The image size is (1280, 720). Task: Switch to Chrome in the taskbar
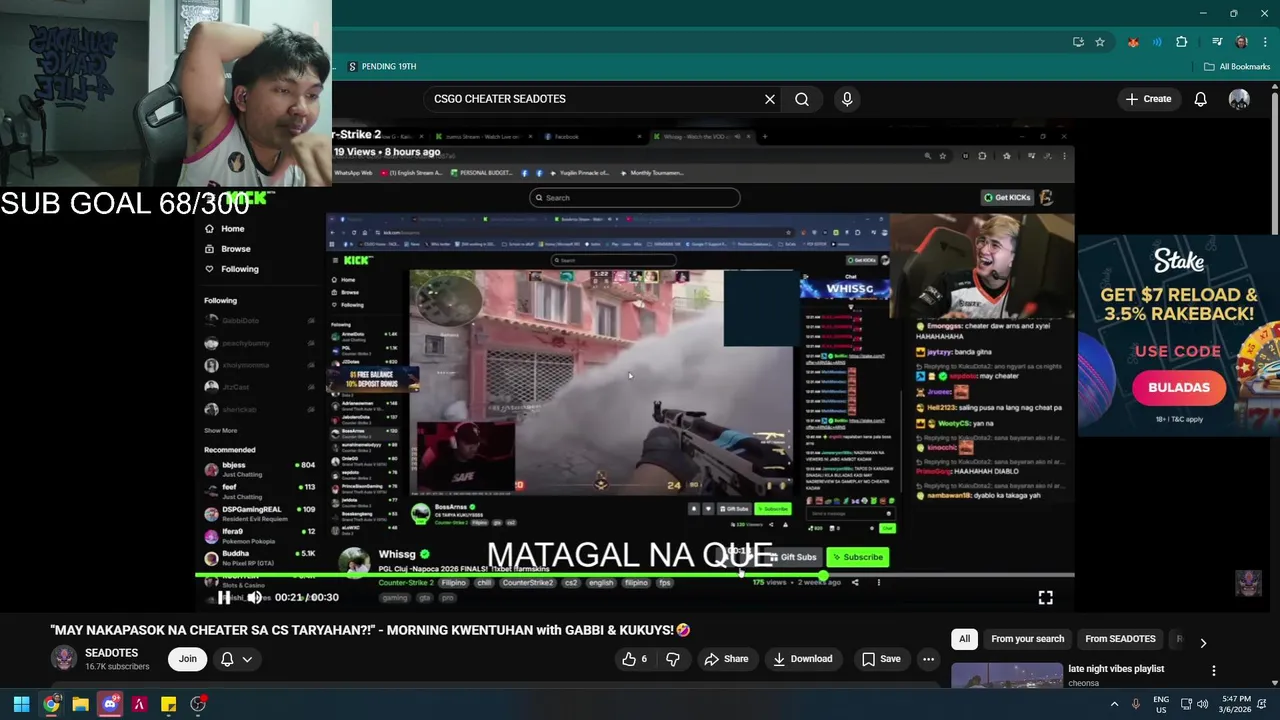[x=51, y=704]
